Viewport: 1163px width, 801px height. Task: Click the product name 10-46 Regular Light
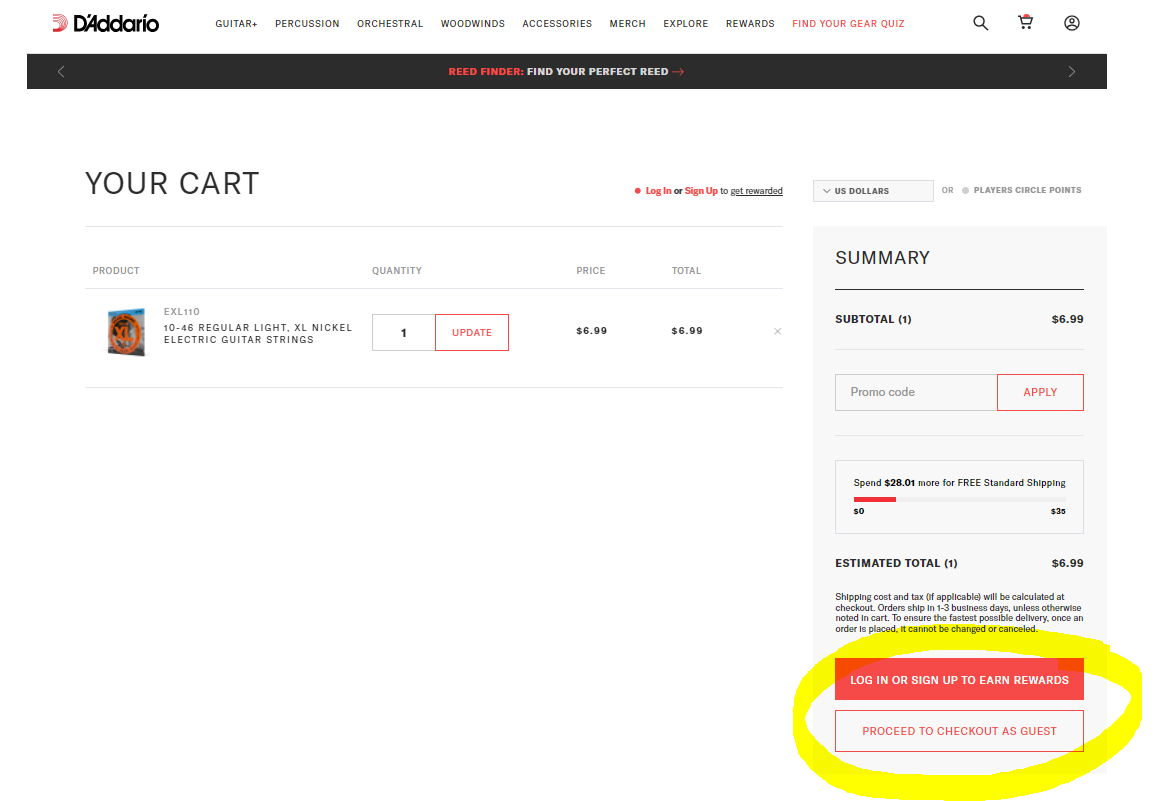coord(258,334)
